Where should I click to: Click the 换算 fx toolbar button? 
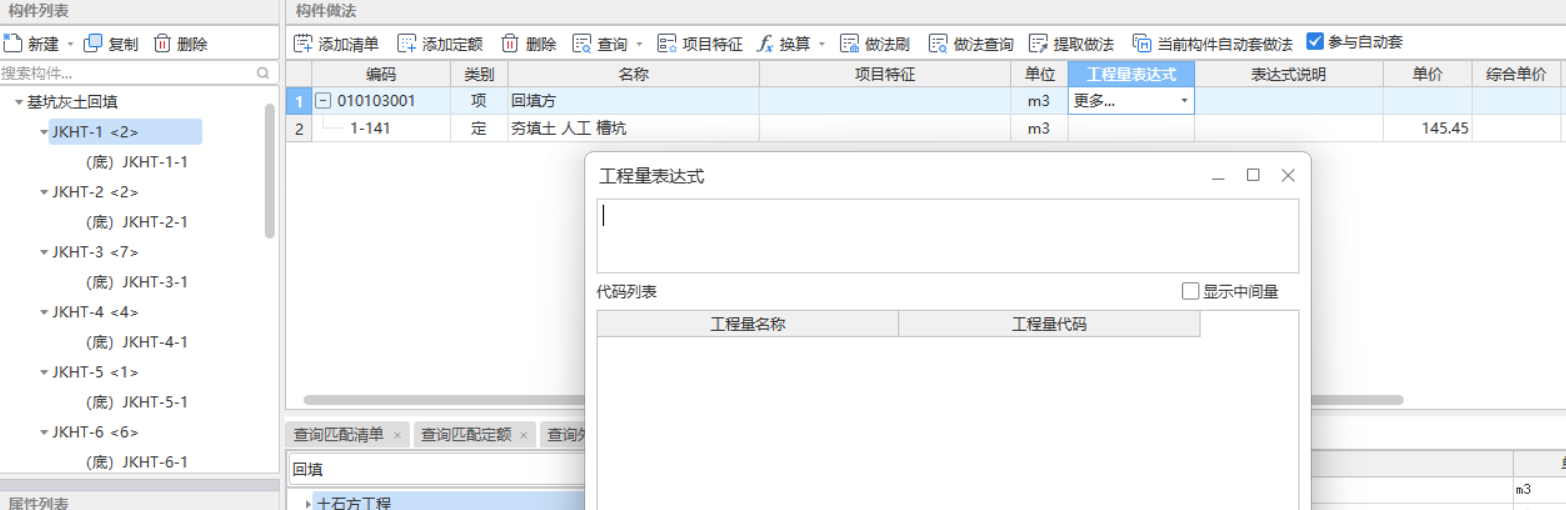(x=784, y=44)
